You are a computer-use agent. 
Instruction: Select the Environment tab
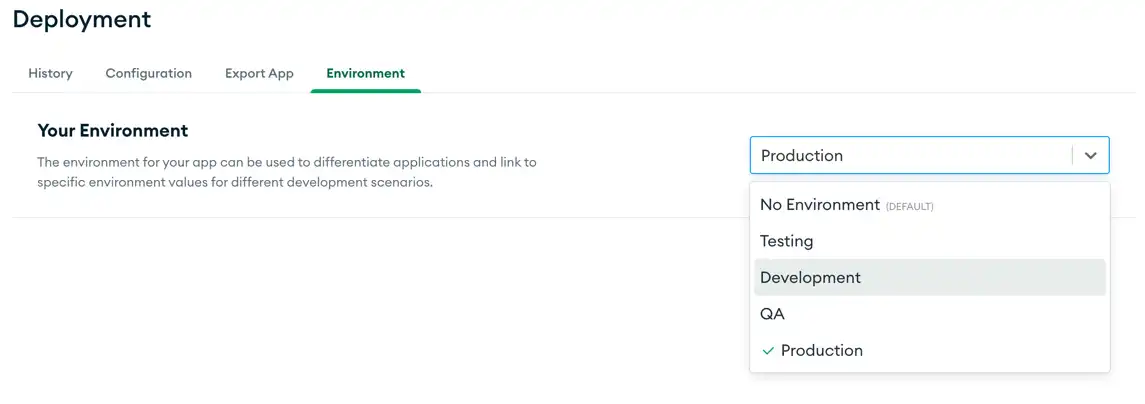coord(365,73)
